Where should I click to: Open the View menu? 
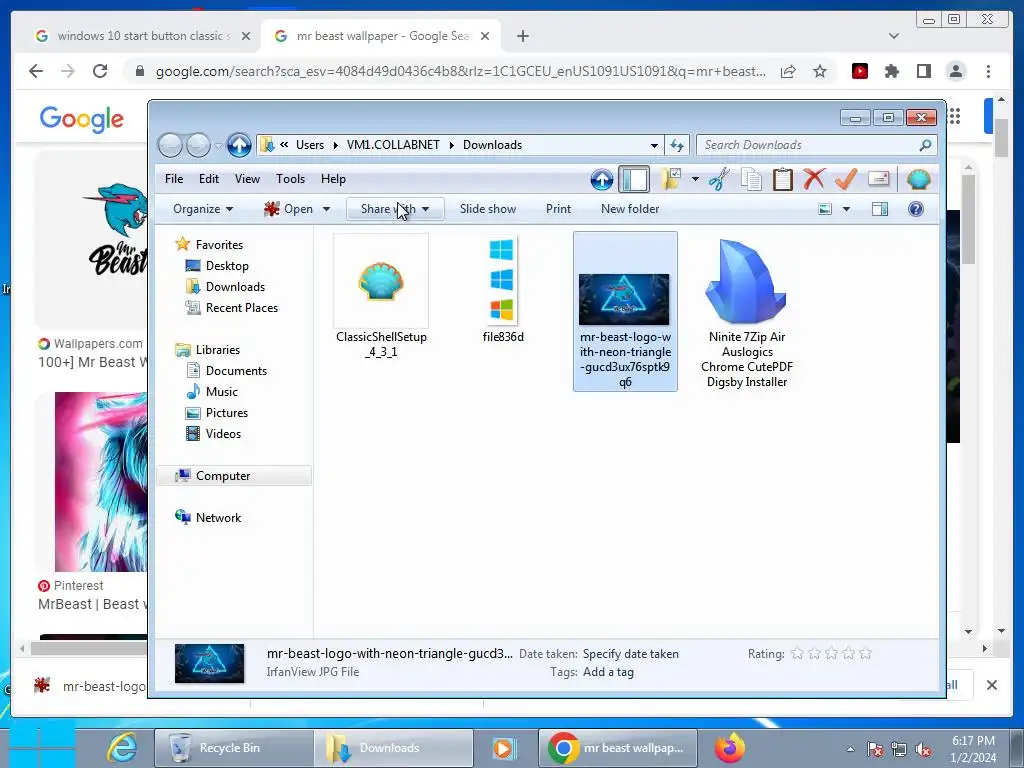click(247, 179)
